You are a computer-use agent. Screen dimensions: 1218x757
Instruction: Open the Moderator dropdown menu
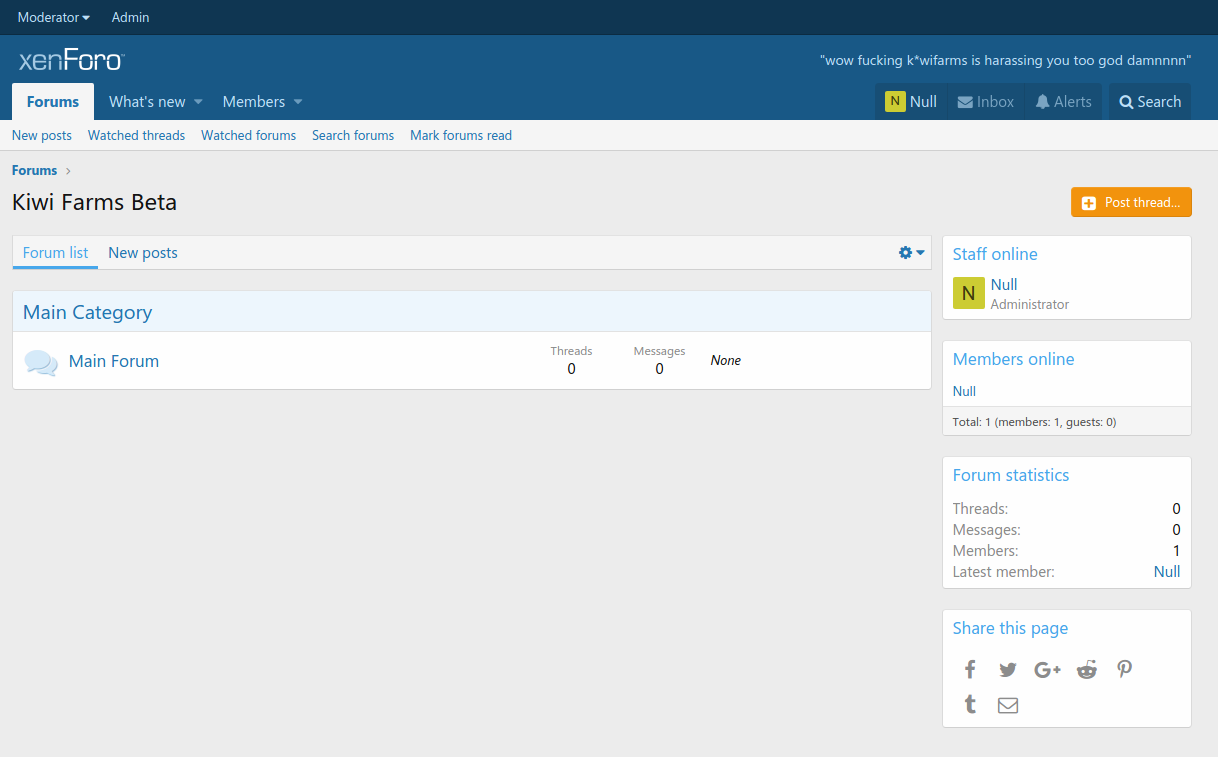[x=54, y=18]
